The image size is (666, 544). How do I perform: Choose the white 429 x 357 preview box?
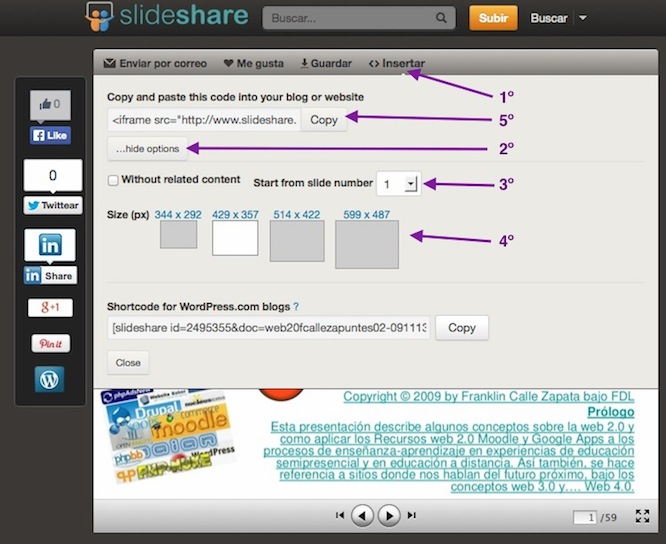coord(235,238)
